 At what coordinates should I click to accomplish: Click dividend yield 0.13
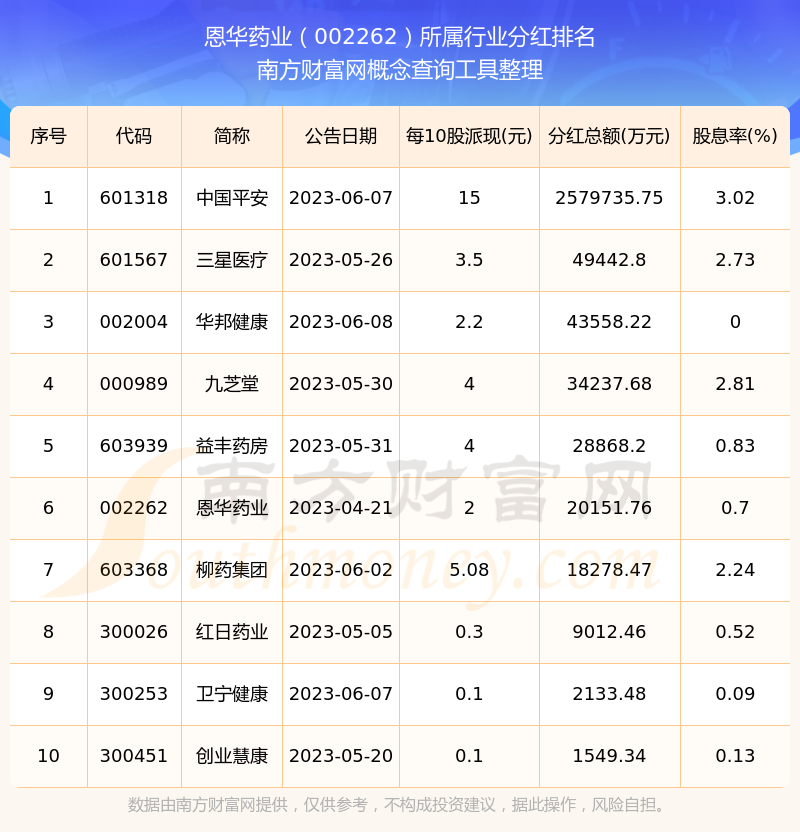[x=735, y=757]
